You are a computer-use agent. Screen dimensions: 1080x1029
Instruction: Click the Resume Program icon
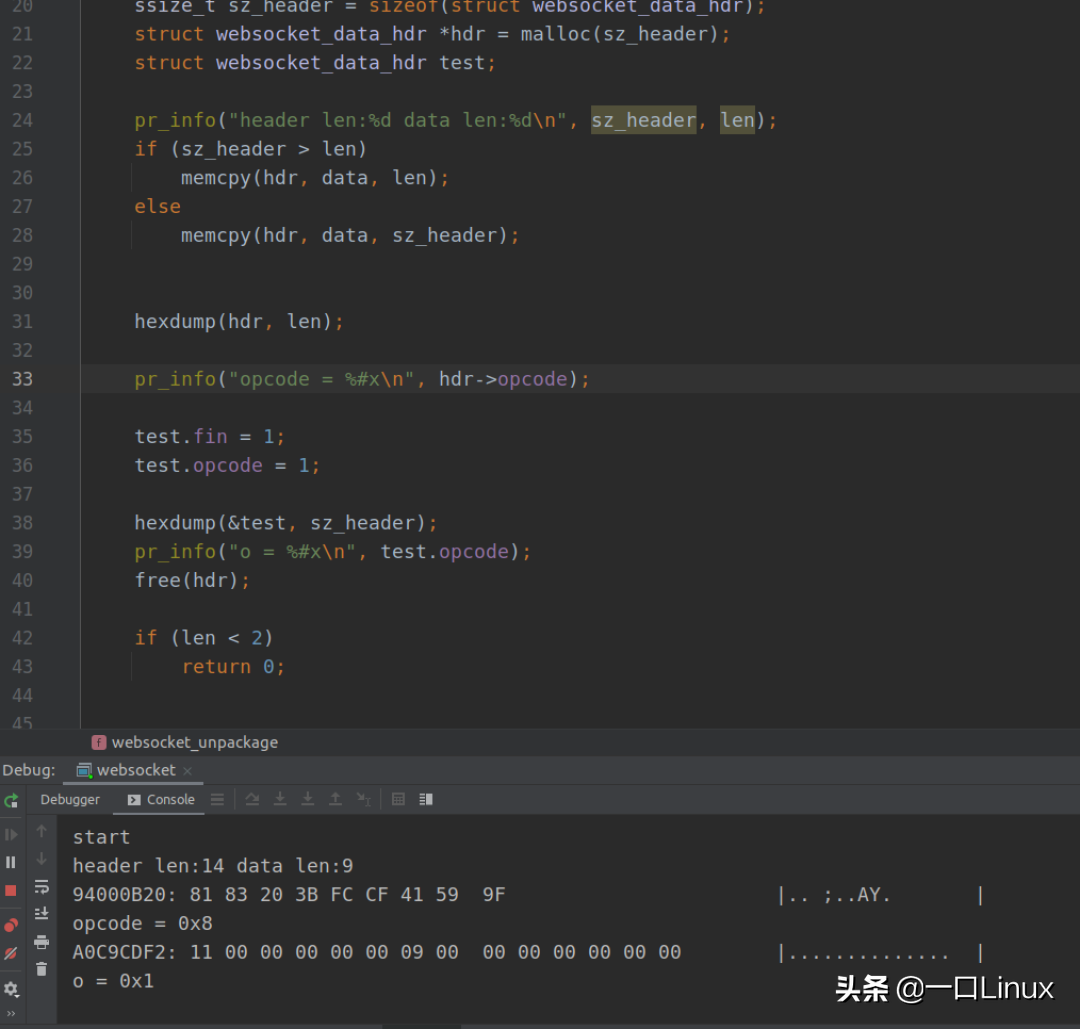[11, 835]
